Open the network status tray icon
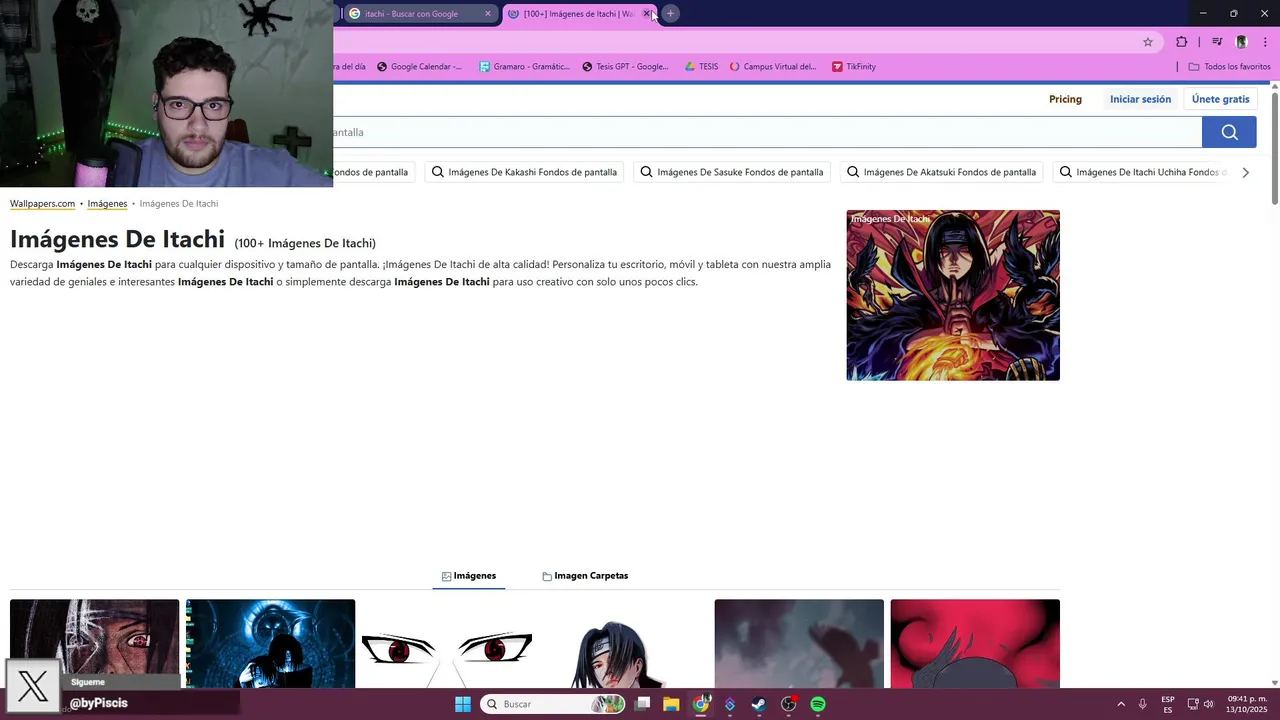The height and width of the screenshot is (720, 1280). (x=1193, y=704)
